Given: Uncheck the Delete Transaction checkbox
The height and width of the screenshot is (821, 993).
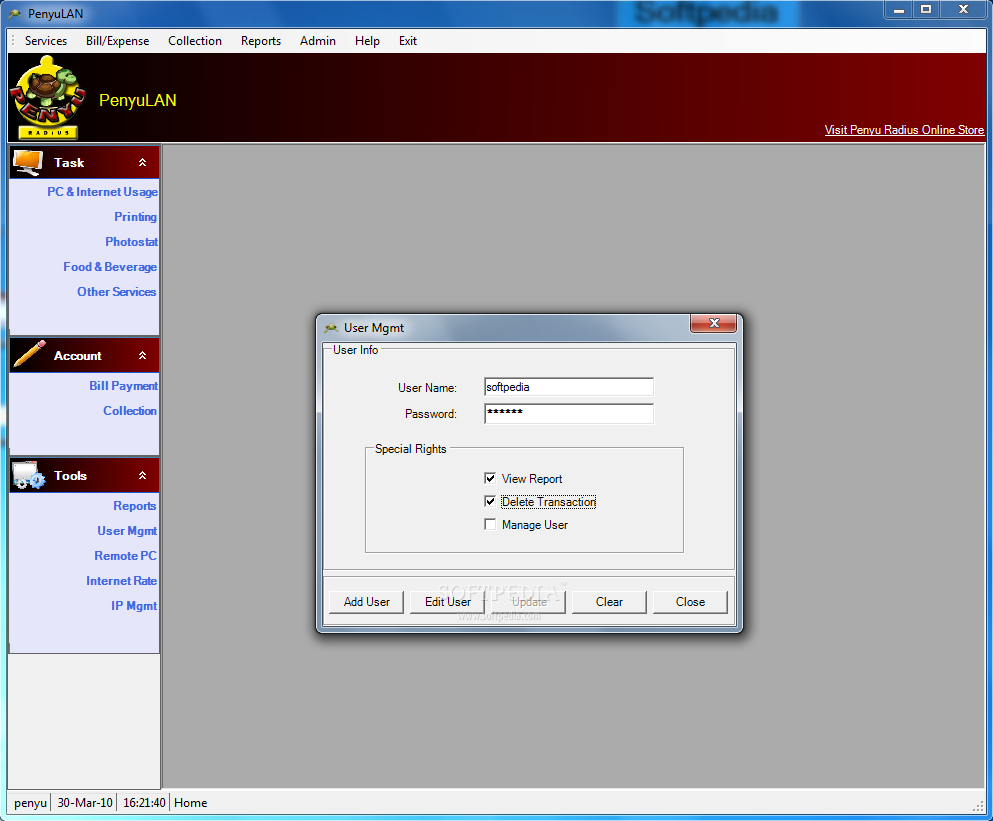Looking at the screenshot, I should (490, 501).
